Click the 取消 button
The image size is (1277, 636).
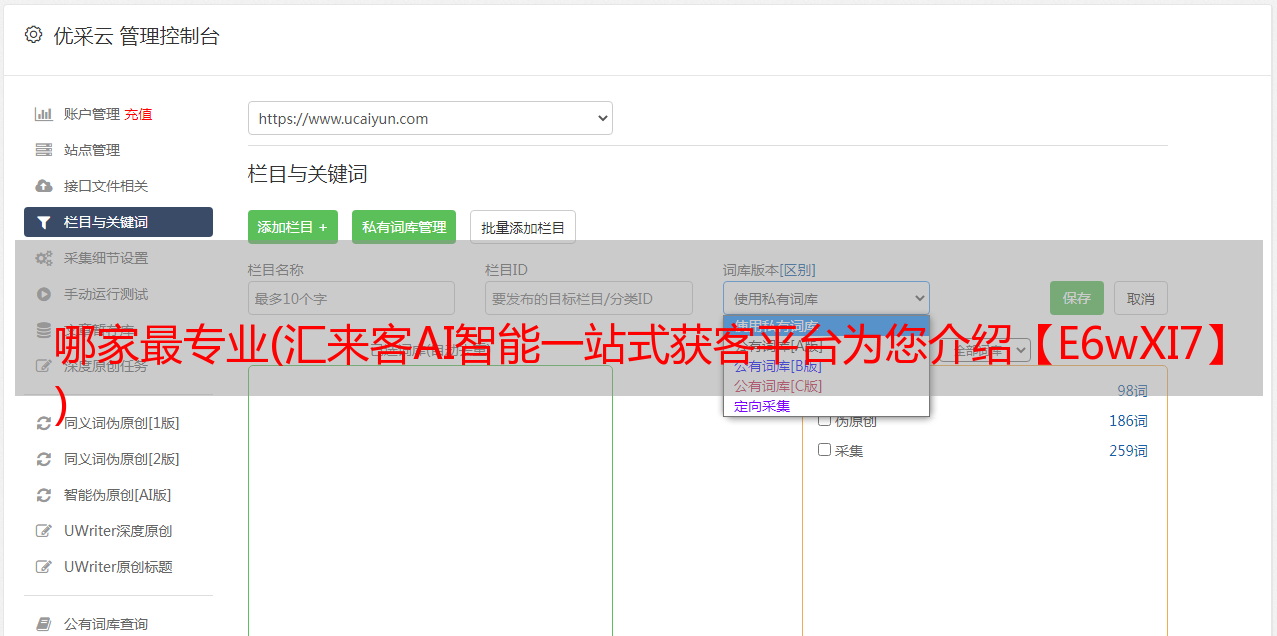(1141, 298)
